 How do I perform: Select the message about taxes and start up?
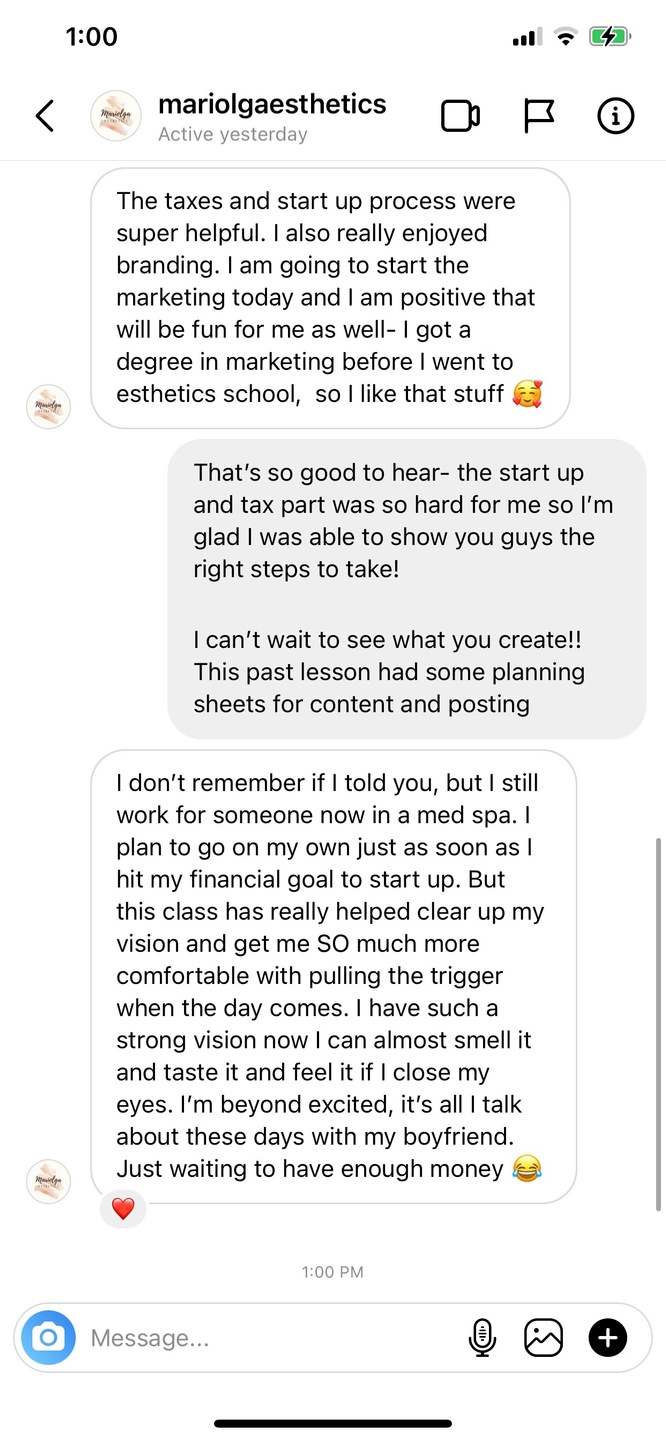330,297
